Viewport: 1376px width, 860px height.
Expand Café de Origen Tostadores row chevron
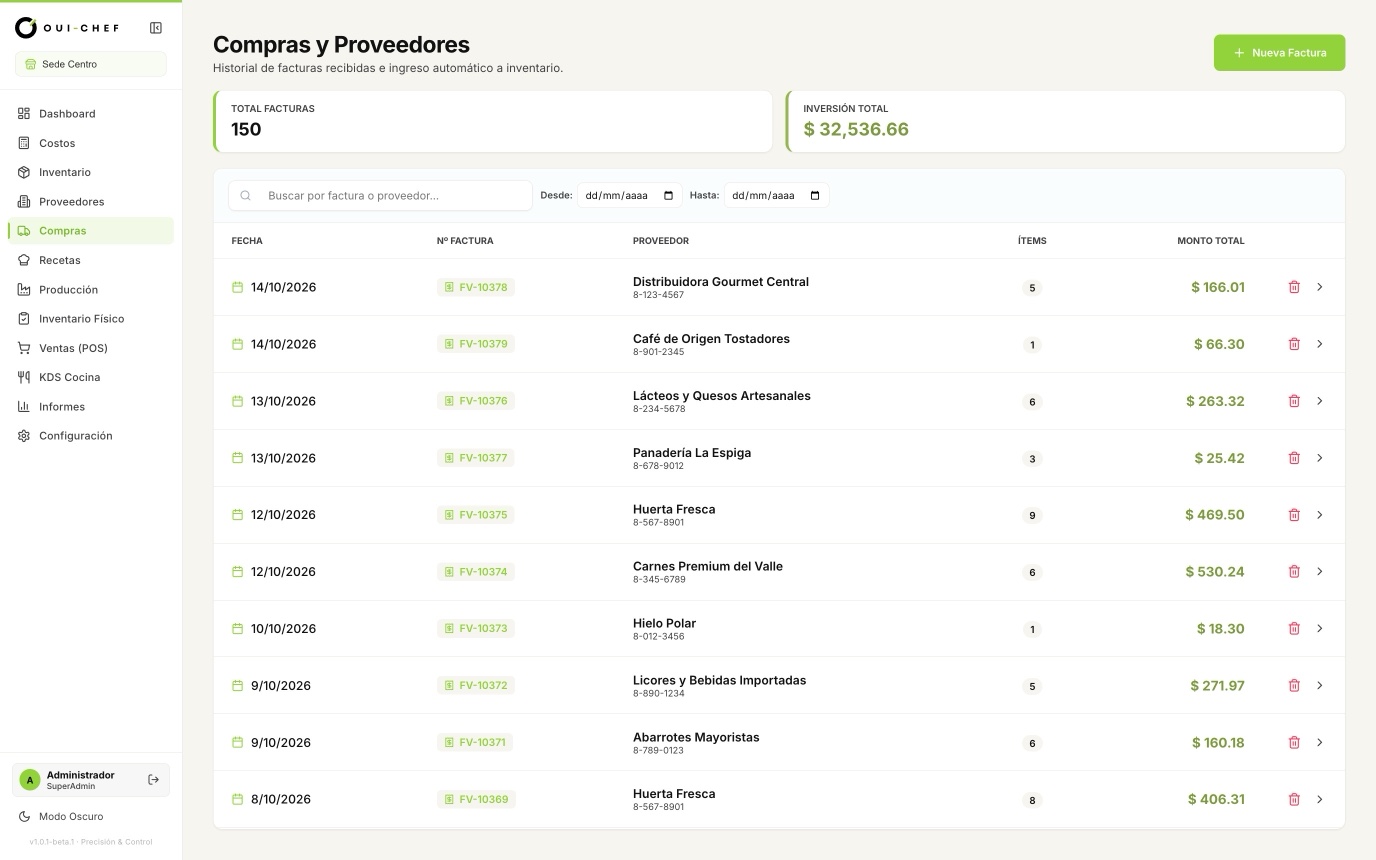coord(1320,344)
